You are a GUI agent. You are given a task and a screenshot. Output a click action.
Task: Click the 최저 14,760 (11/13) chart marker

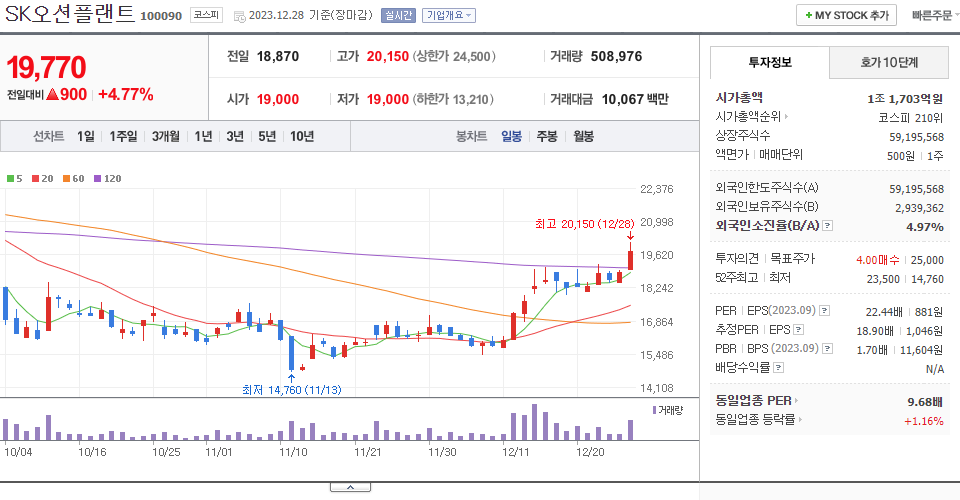tap(291, 390)
